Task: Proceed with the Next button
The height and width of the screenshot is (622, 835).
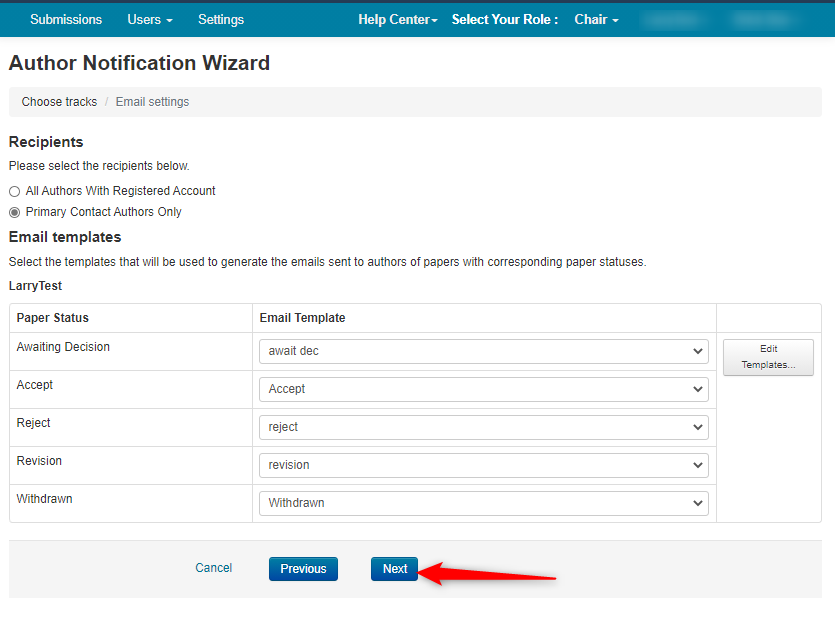Action: [x=395, y=569]
